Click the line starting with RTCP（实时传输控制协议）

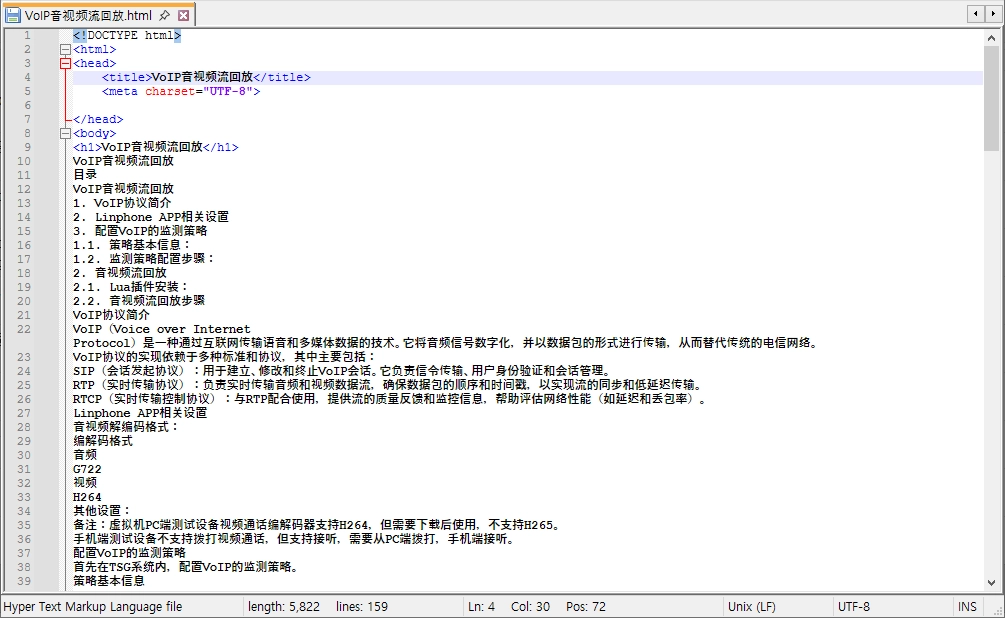pyautogui.click(x=391, y=399)
